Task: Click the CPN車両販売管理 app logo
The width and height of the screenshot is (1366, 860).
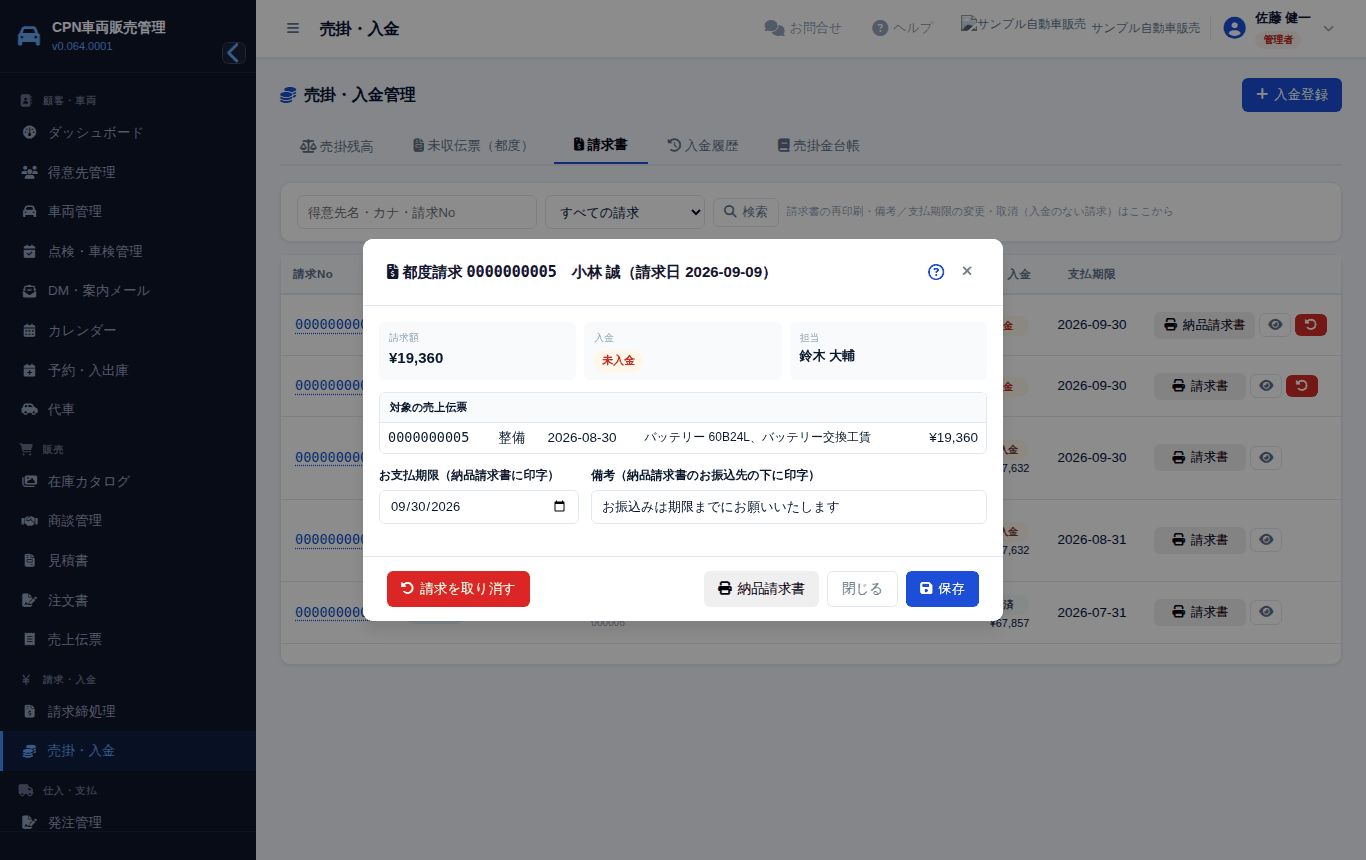Action: click(30, 36)
